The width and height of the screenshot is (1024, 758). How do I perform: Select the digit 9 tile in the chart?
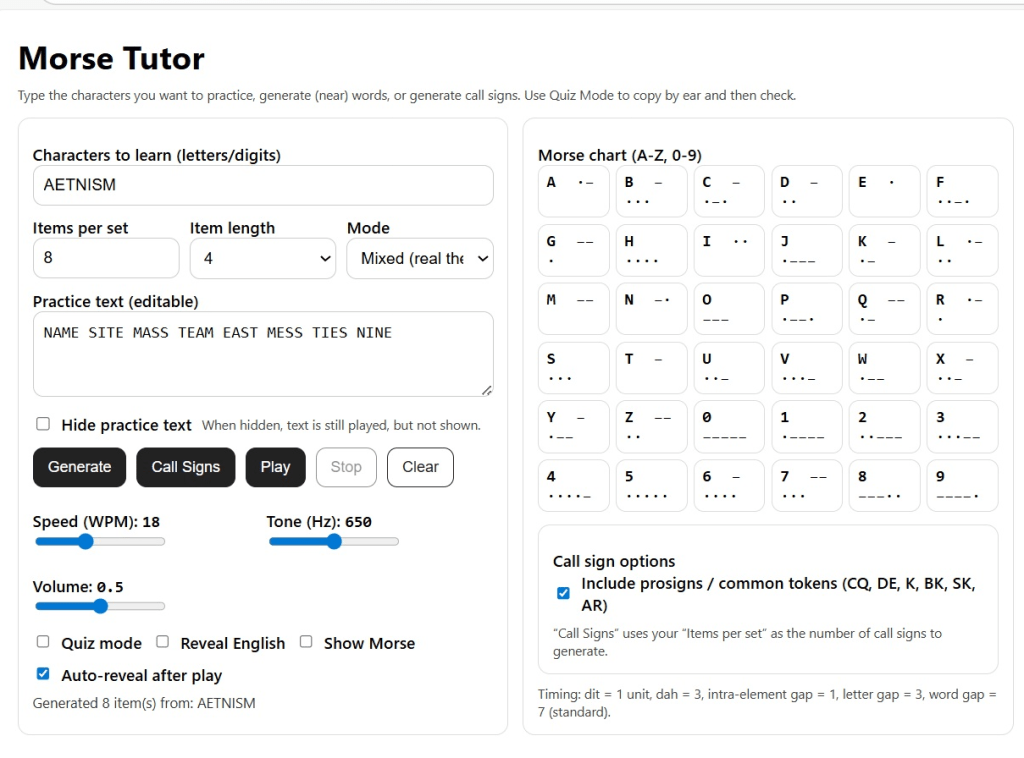(962, 485)
